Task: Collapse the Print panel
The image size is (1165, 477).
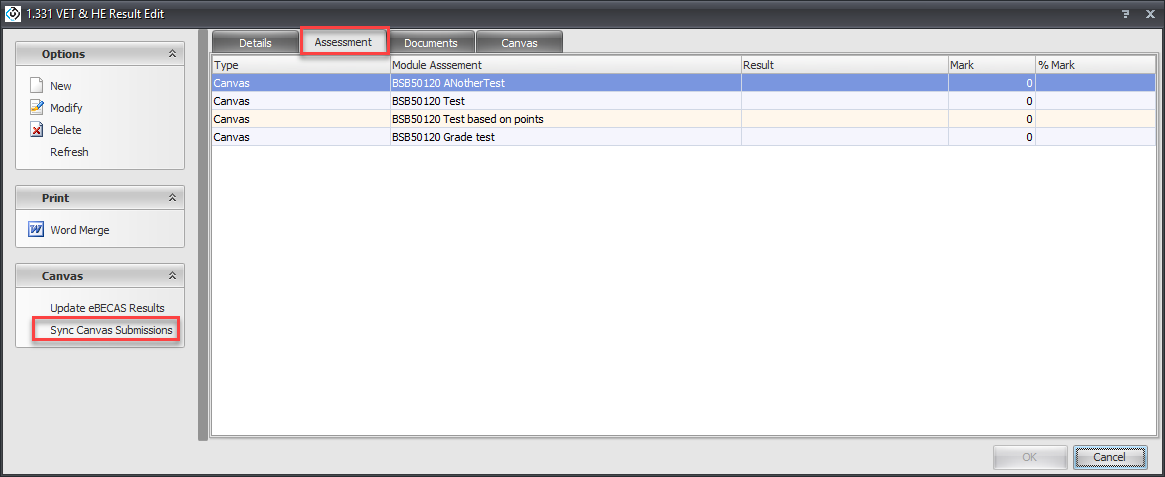Action: [172, 198]
